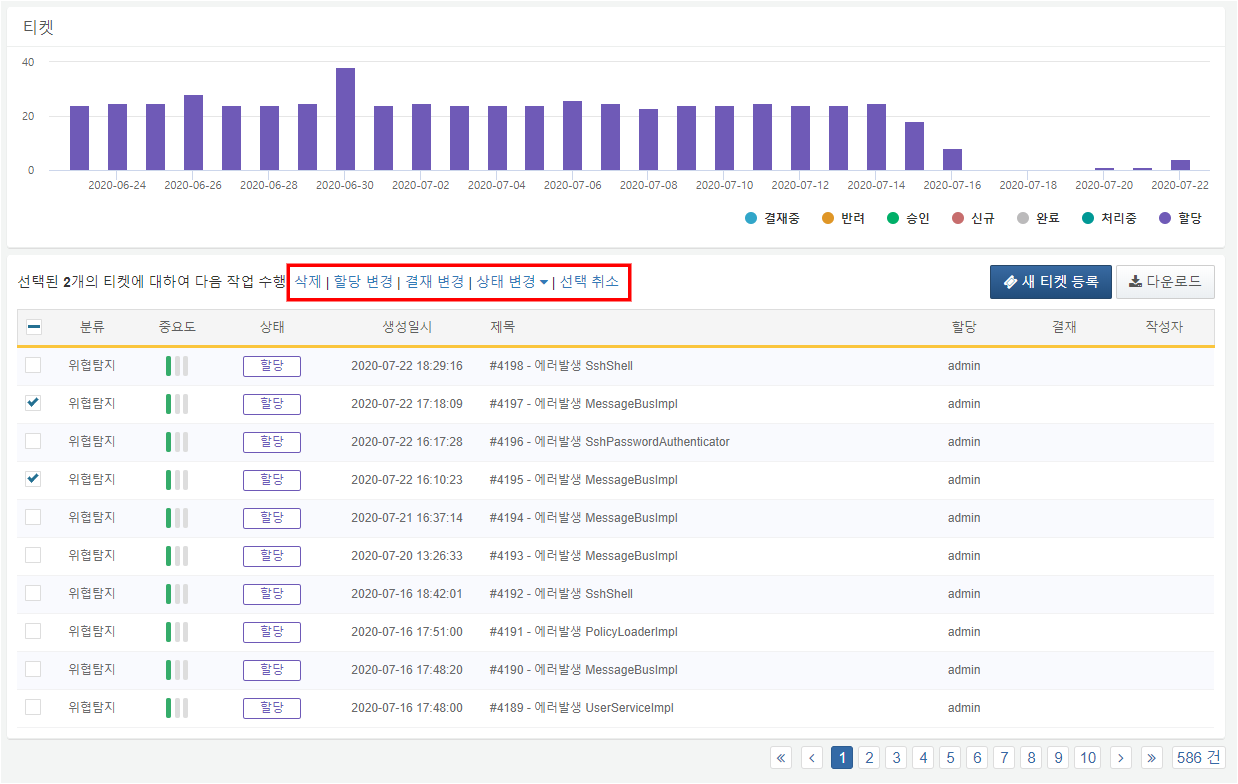Select page 10 in pagination
This screenshot has width=1238, height=784.
pos(1088,758)
